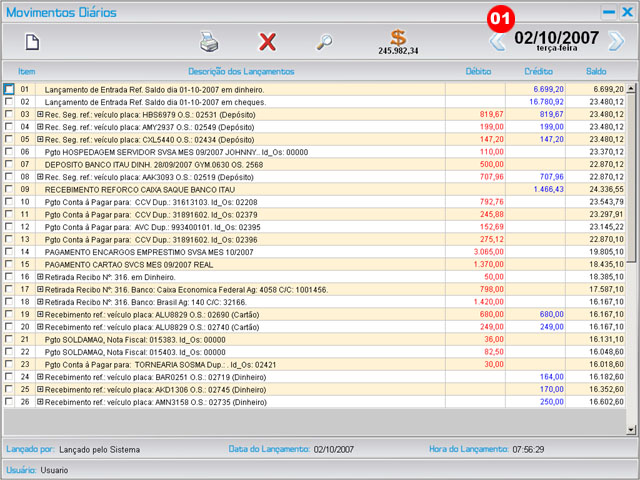Viewport: 640px width, 480px height.
Task: Click the magnifying glass search icon
Action: click(x=324, y=42)
